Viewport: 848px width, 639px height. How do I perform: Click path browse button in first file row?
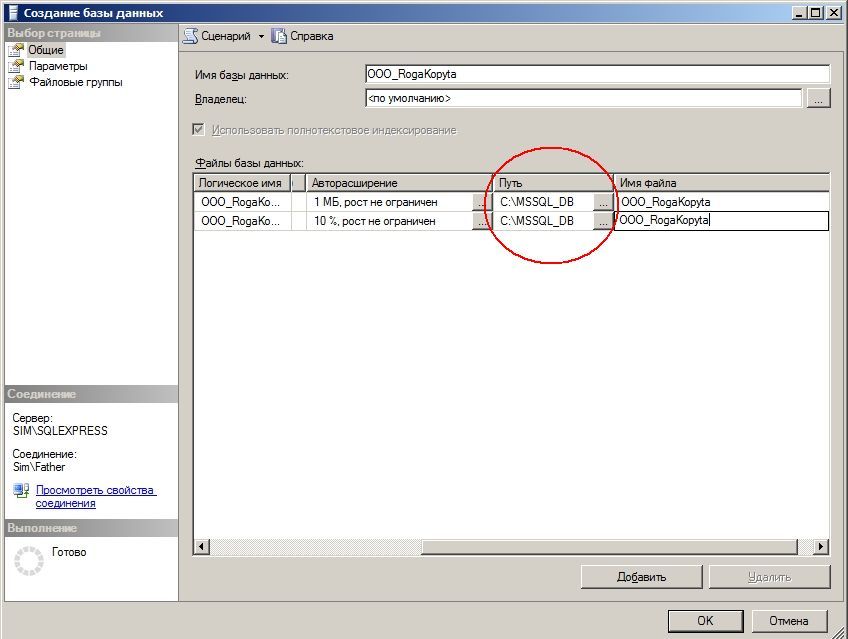[x=602, y=202]
